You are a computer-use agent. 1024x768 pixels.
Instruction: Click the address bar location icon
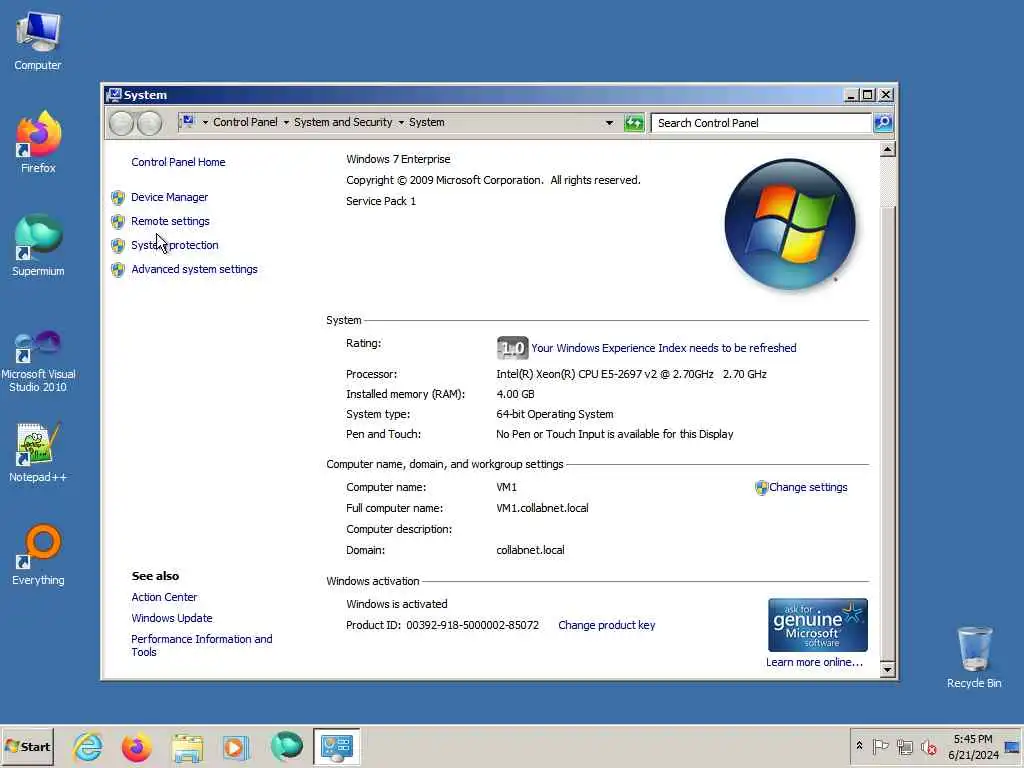pyautogui.click(x=188, y=121)
